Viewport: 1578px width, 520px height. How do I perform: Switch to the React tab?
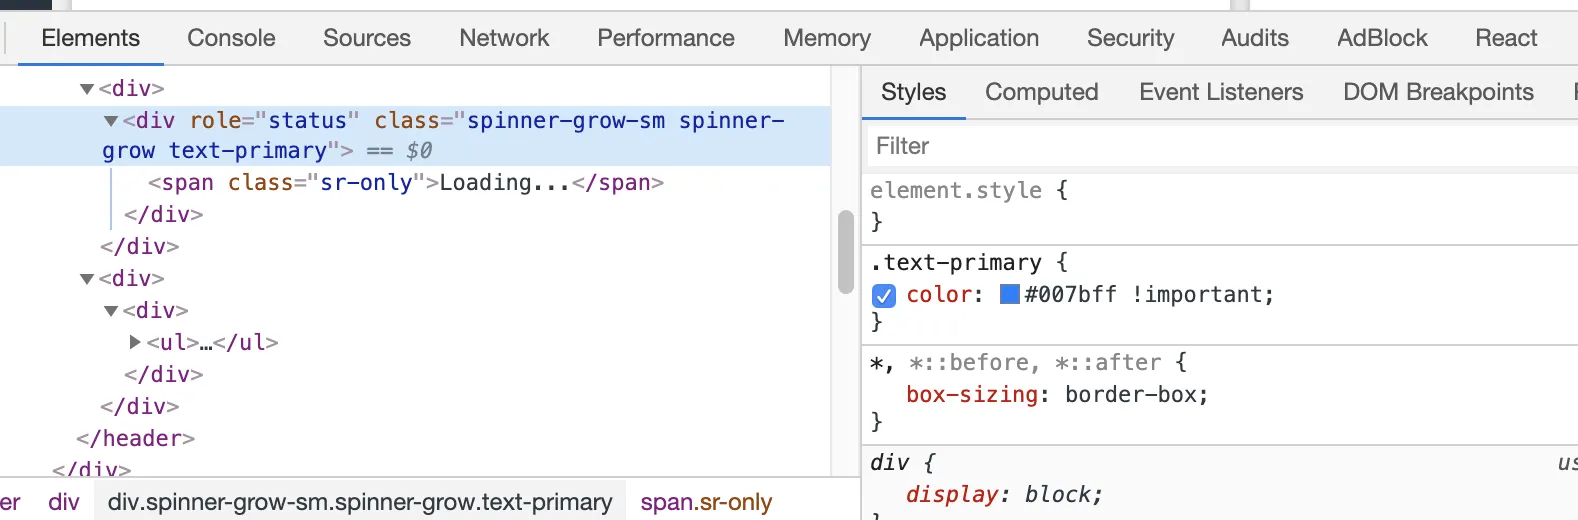[x=1506, y=38]
